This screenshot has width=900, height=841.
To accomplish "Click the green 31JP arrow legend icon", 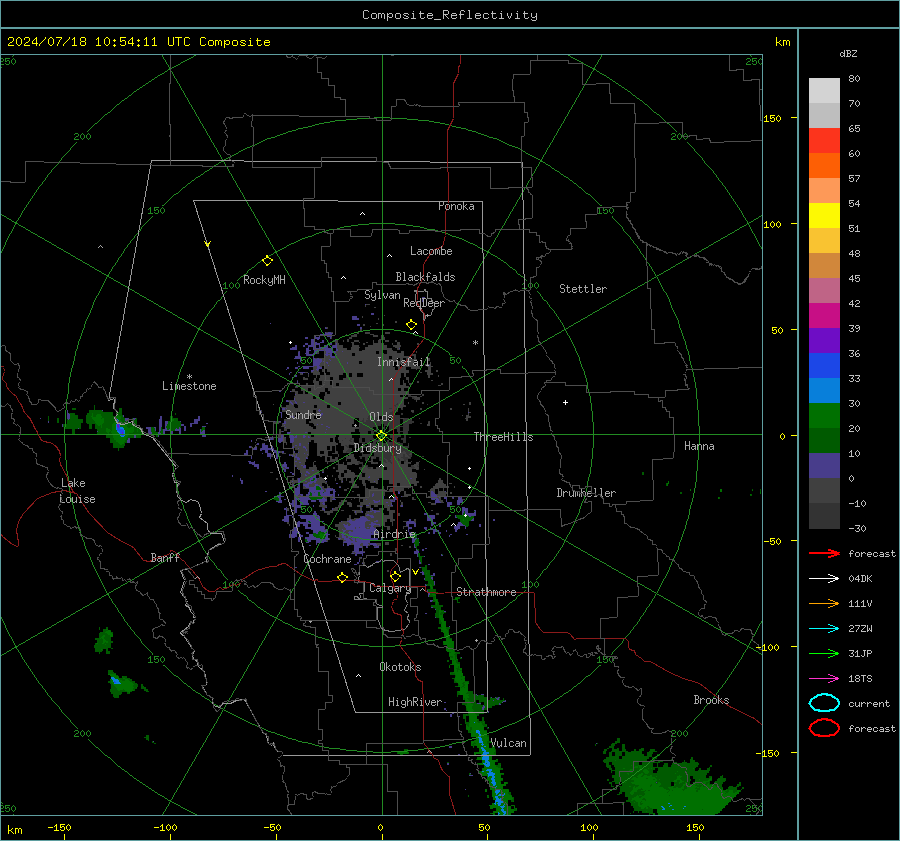I will (824, 653).
